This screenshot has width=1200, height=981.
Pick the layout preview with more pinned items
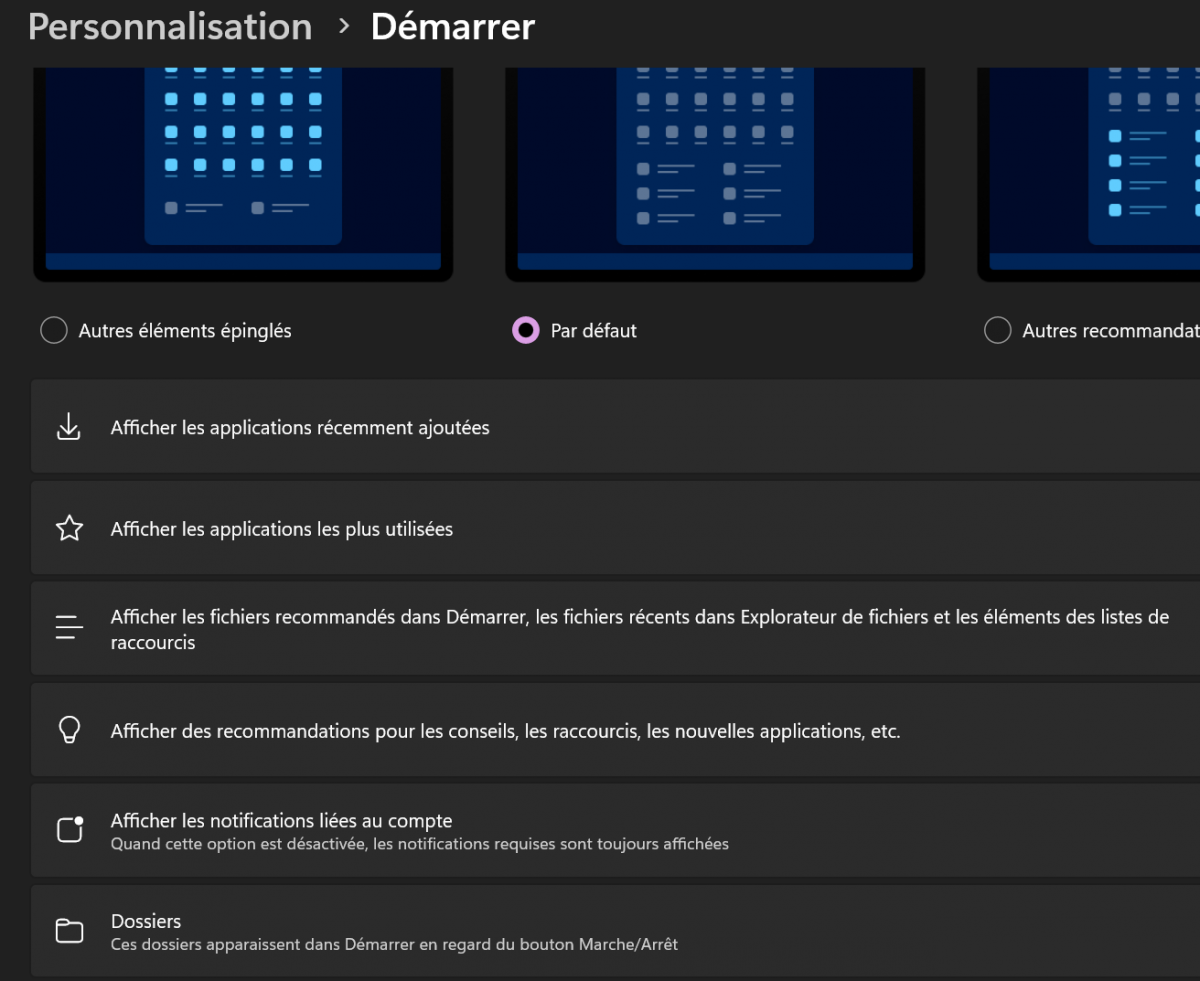[243, 170]
